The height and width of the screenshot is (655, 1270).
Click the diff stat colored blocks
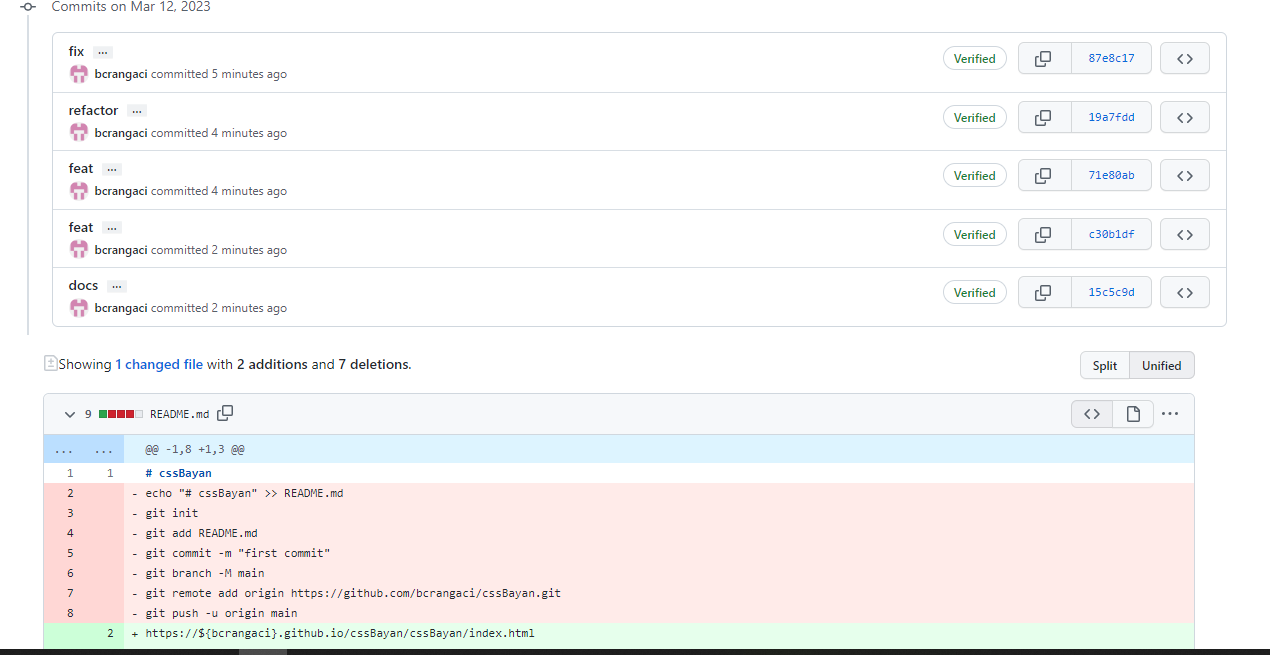(121, 414)
